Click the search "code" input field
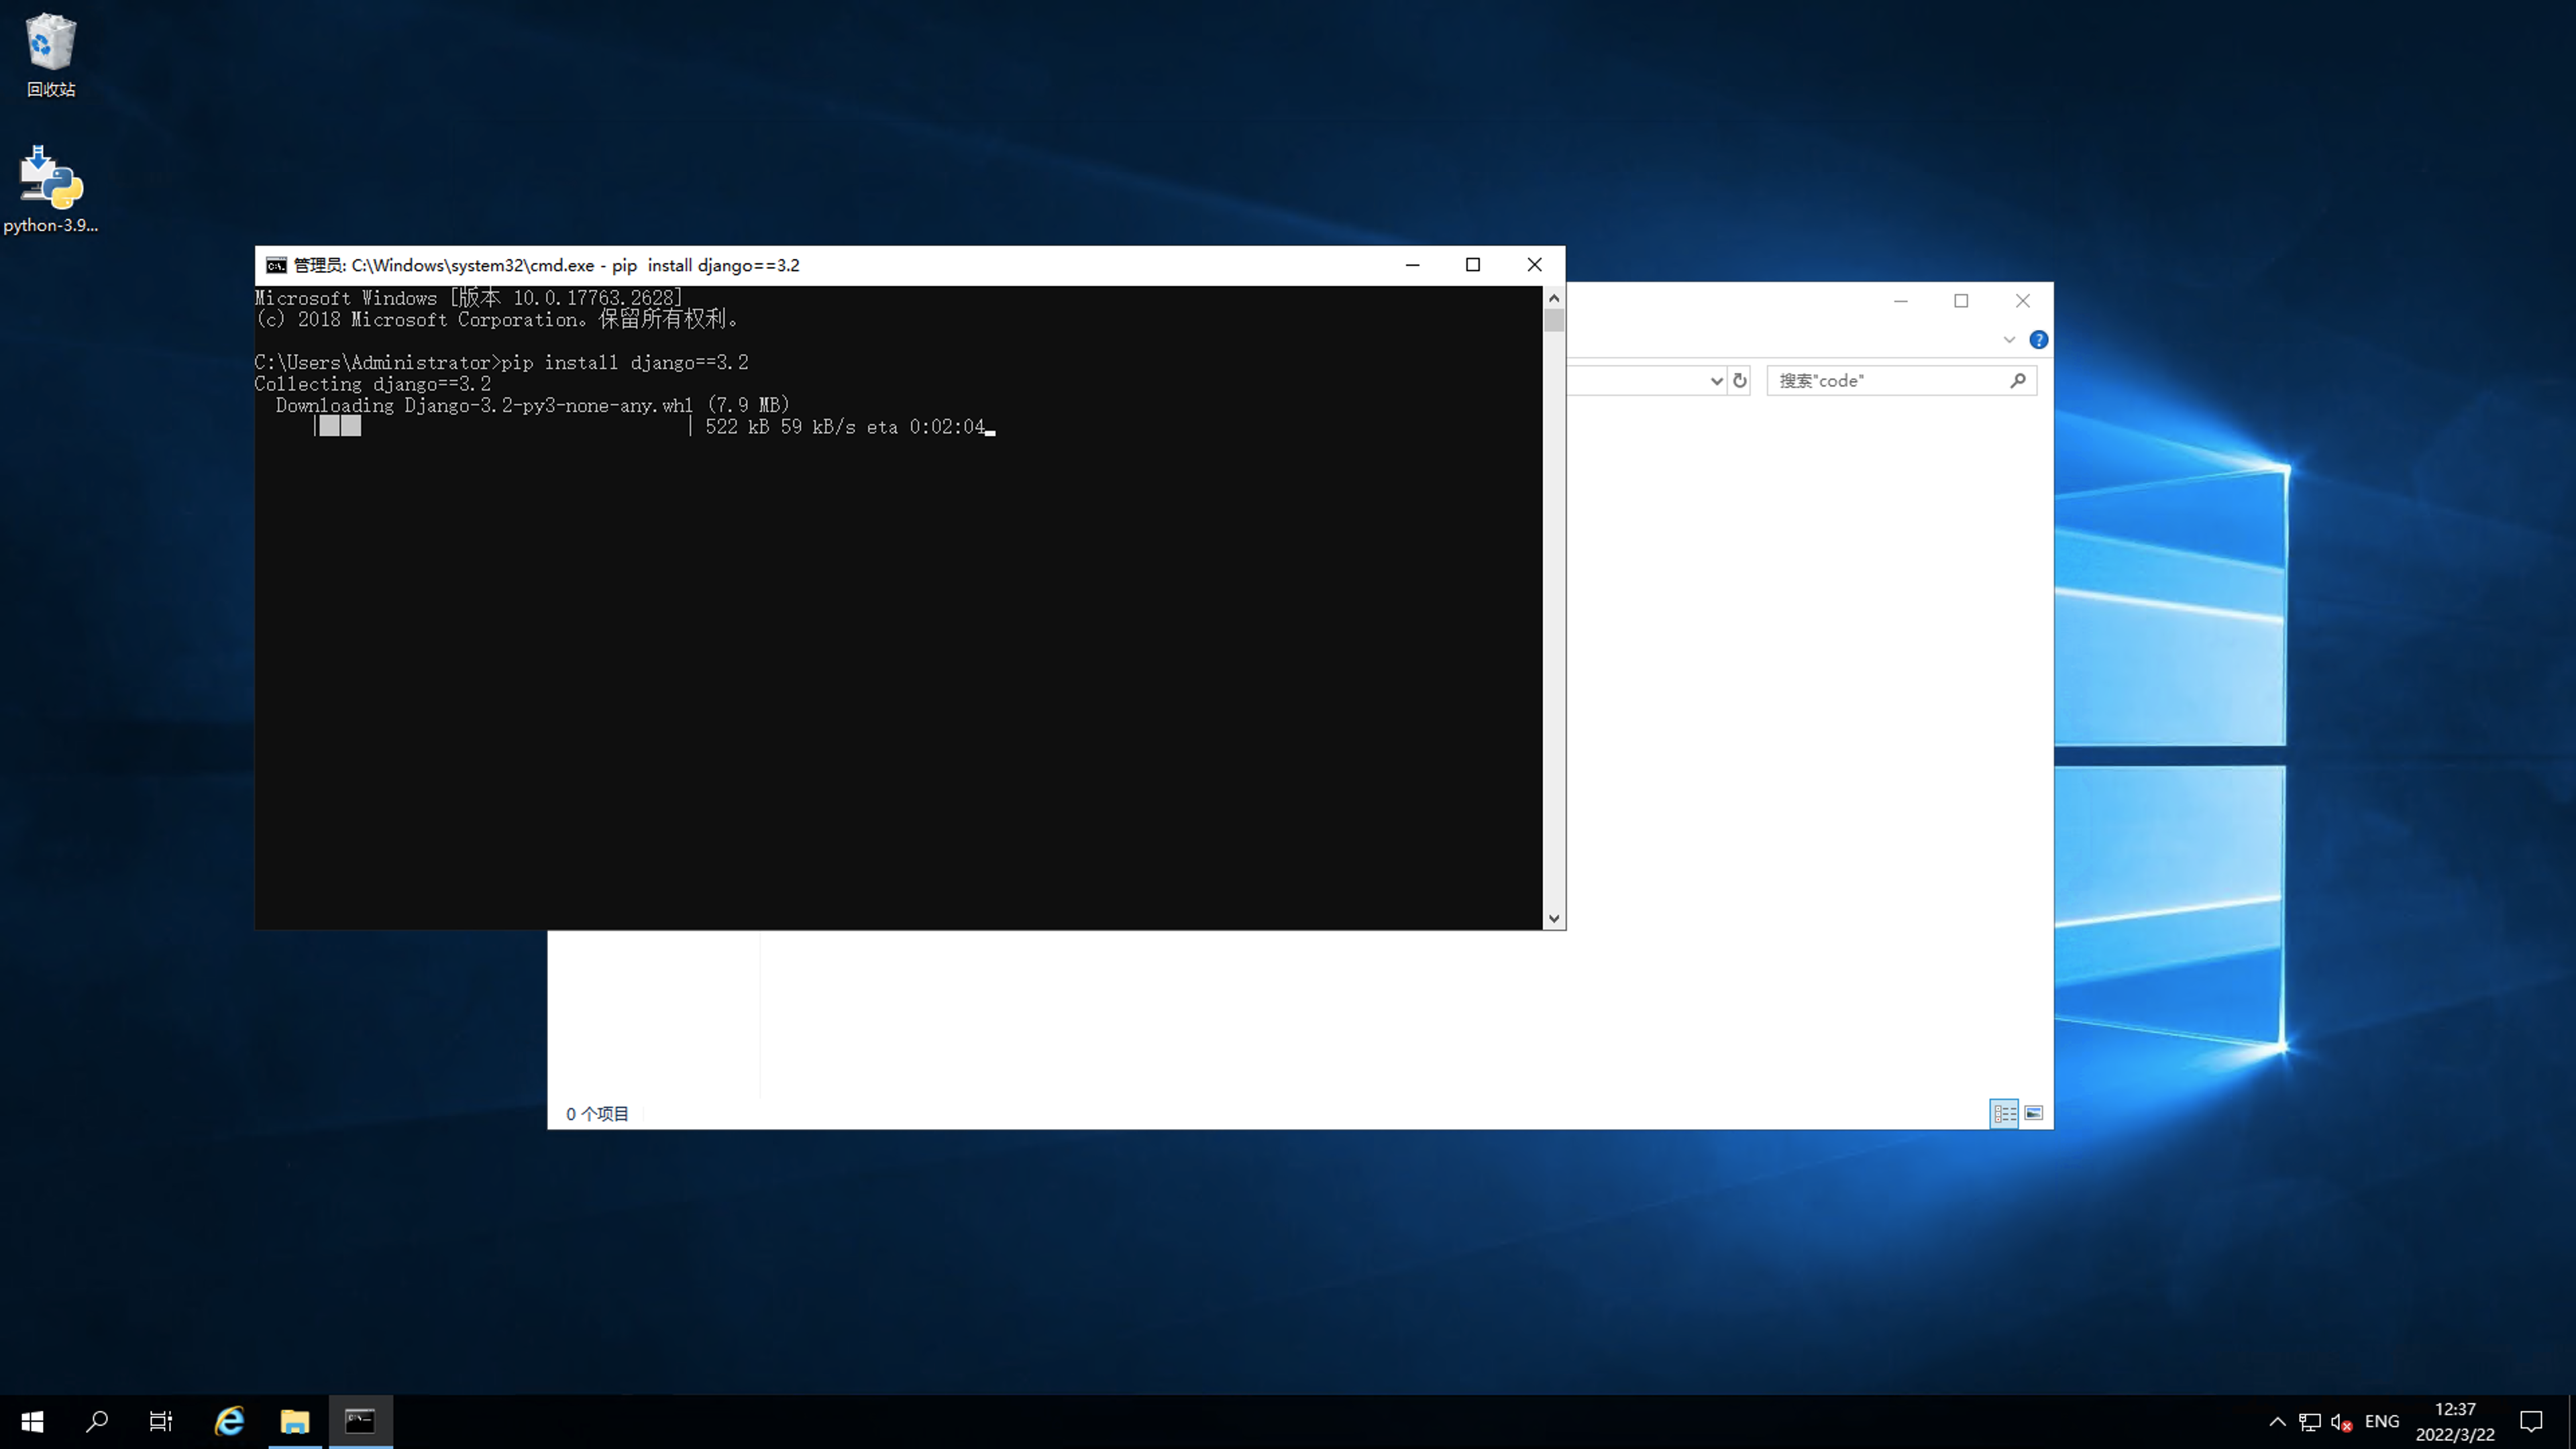This screenshot has width=2576, height=1449. pos(1890,380)
